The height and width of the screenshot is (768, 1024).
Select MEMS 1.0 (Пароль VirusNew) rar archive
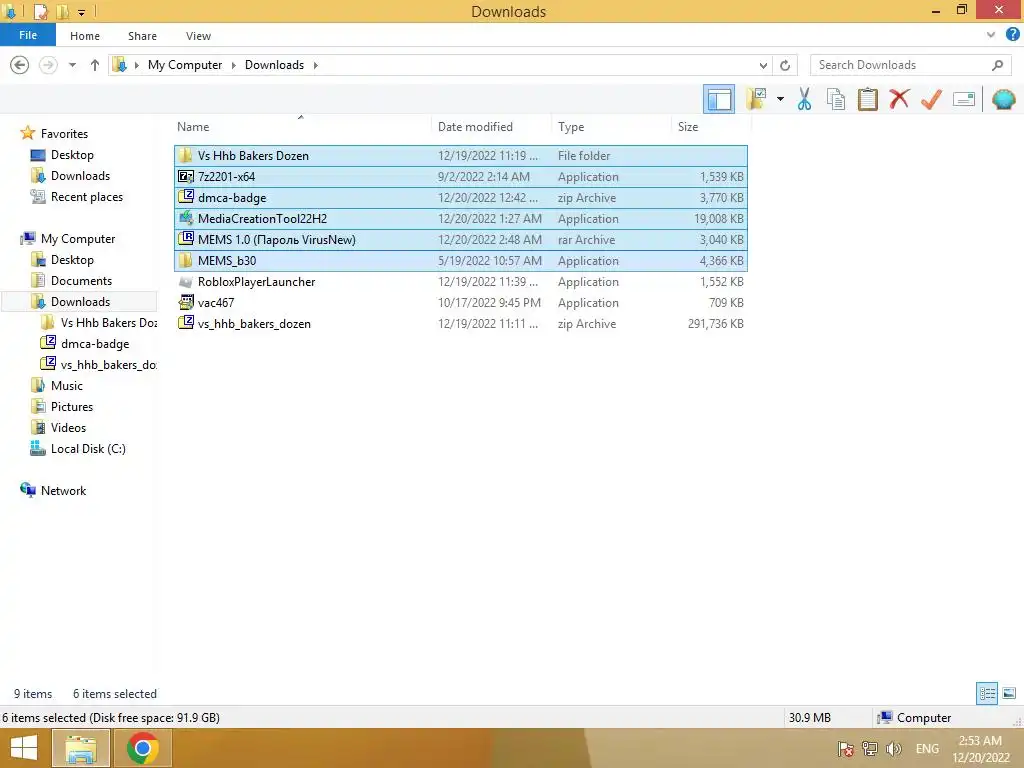pos(460,240)
